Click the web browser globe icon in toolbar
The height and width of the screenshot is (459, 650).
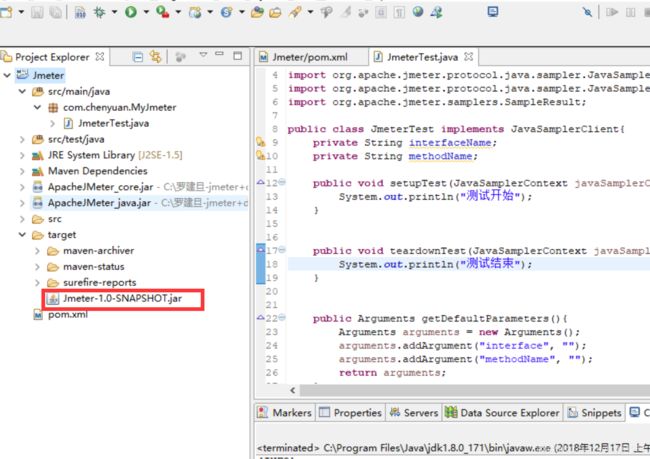[418, 12]
